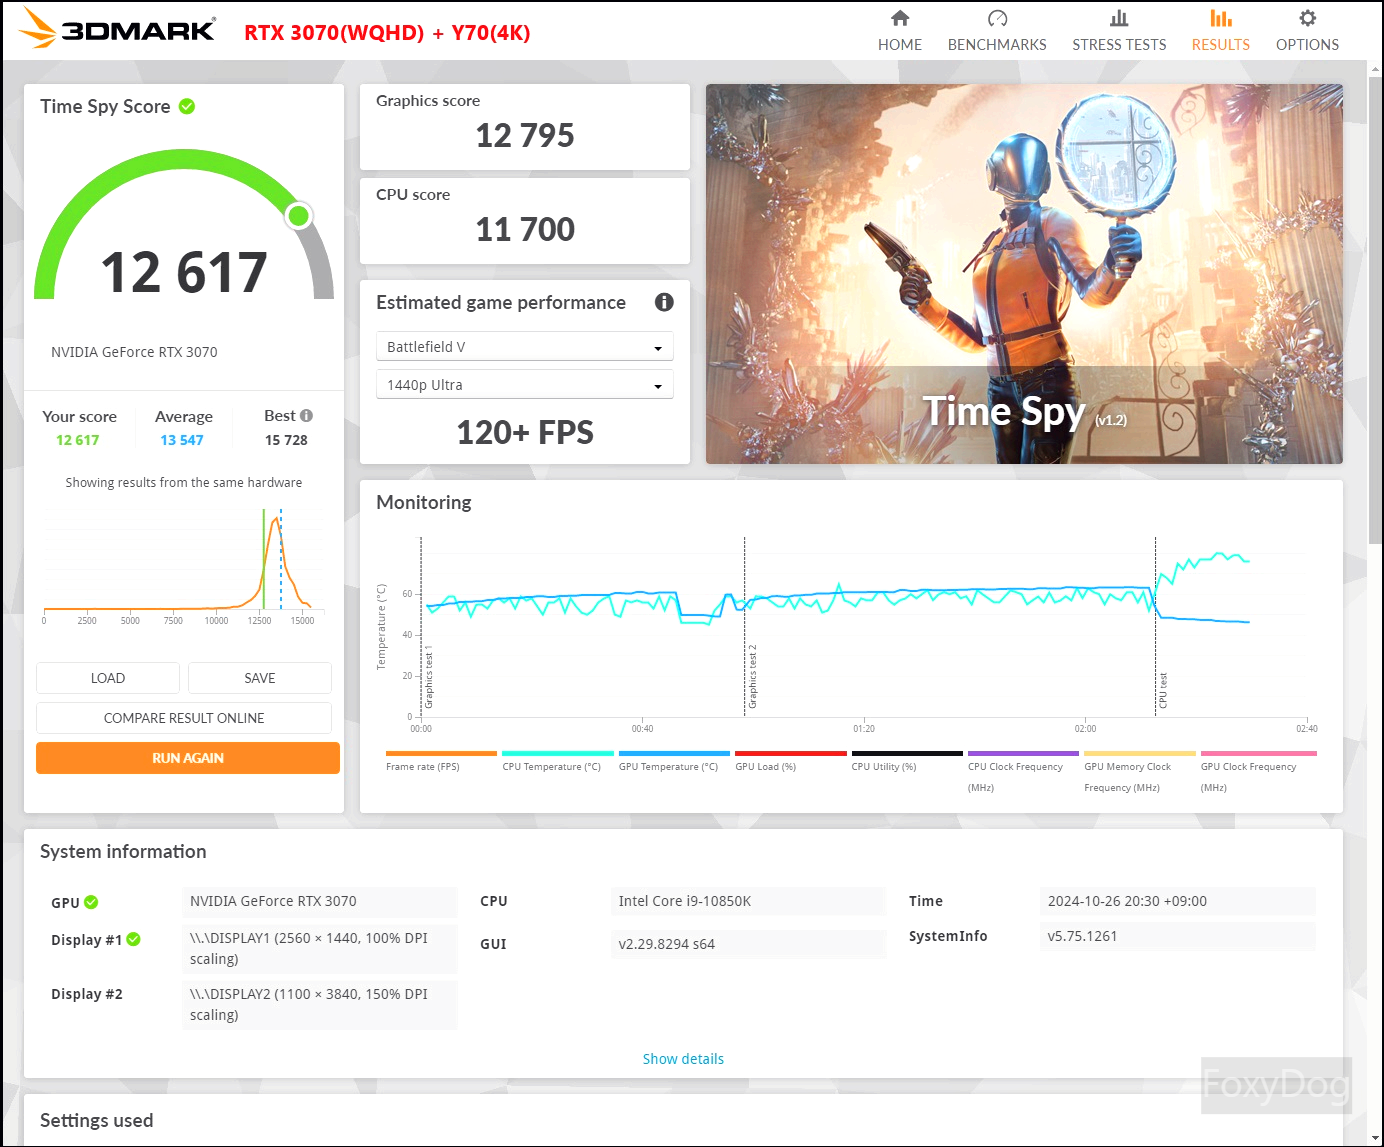The height and width of the screenshot is (1147, 1384).
Task: Open the Battlefield V game dropdown
Action: (x=525, y=347)
